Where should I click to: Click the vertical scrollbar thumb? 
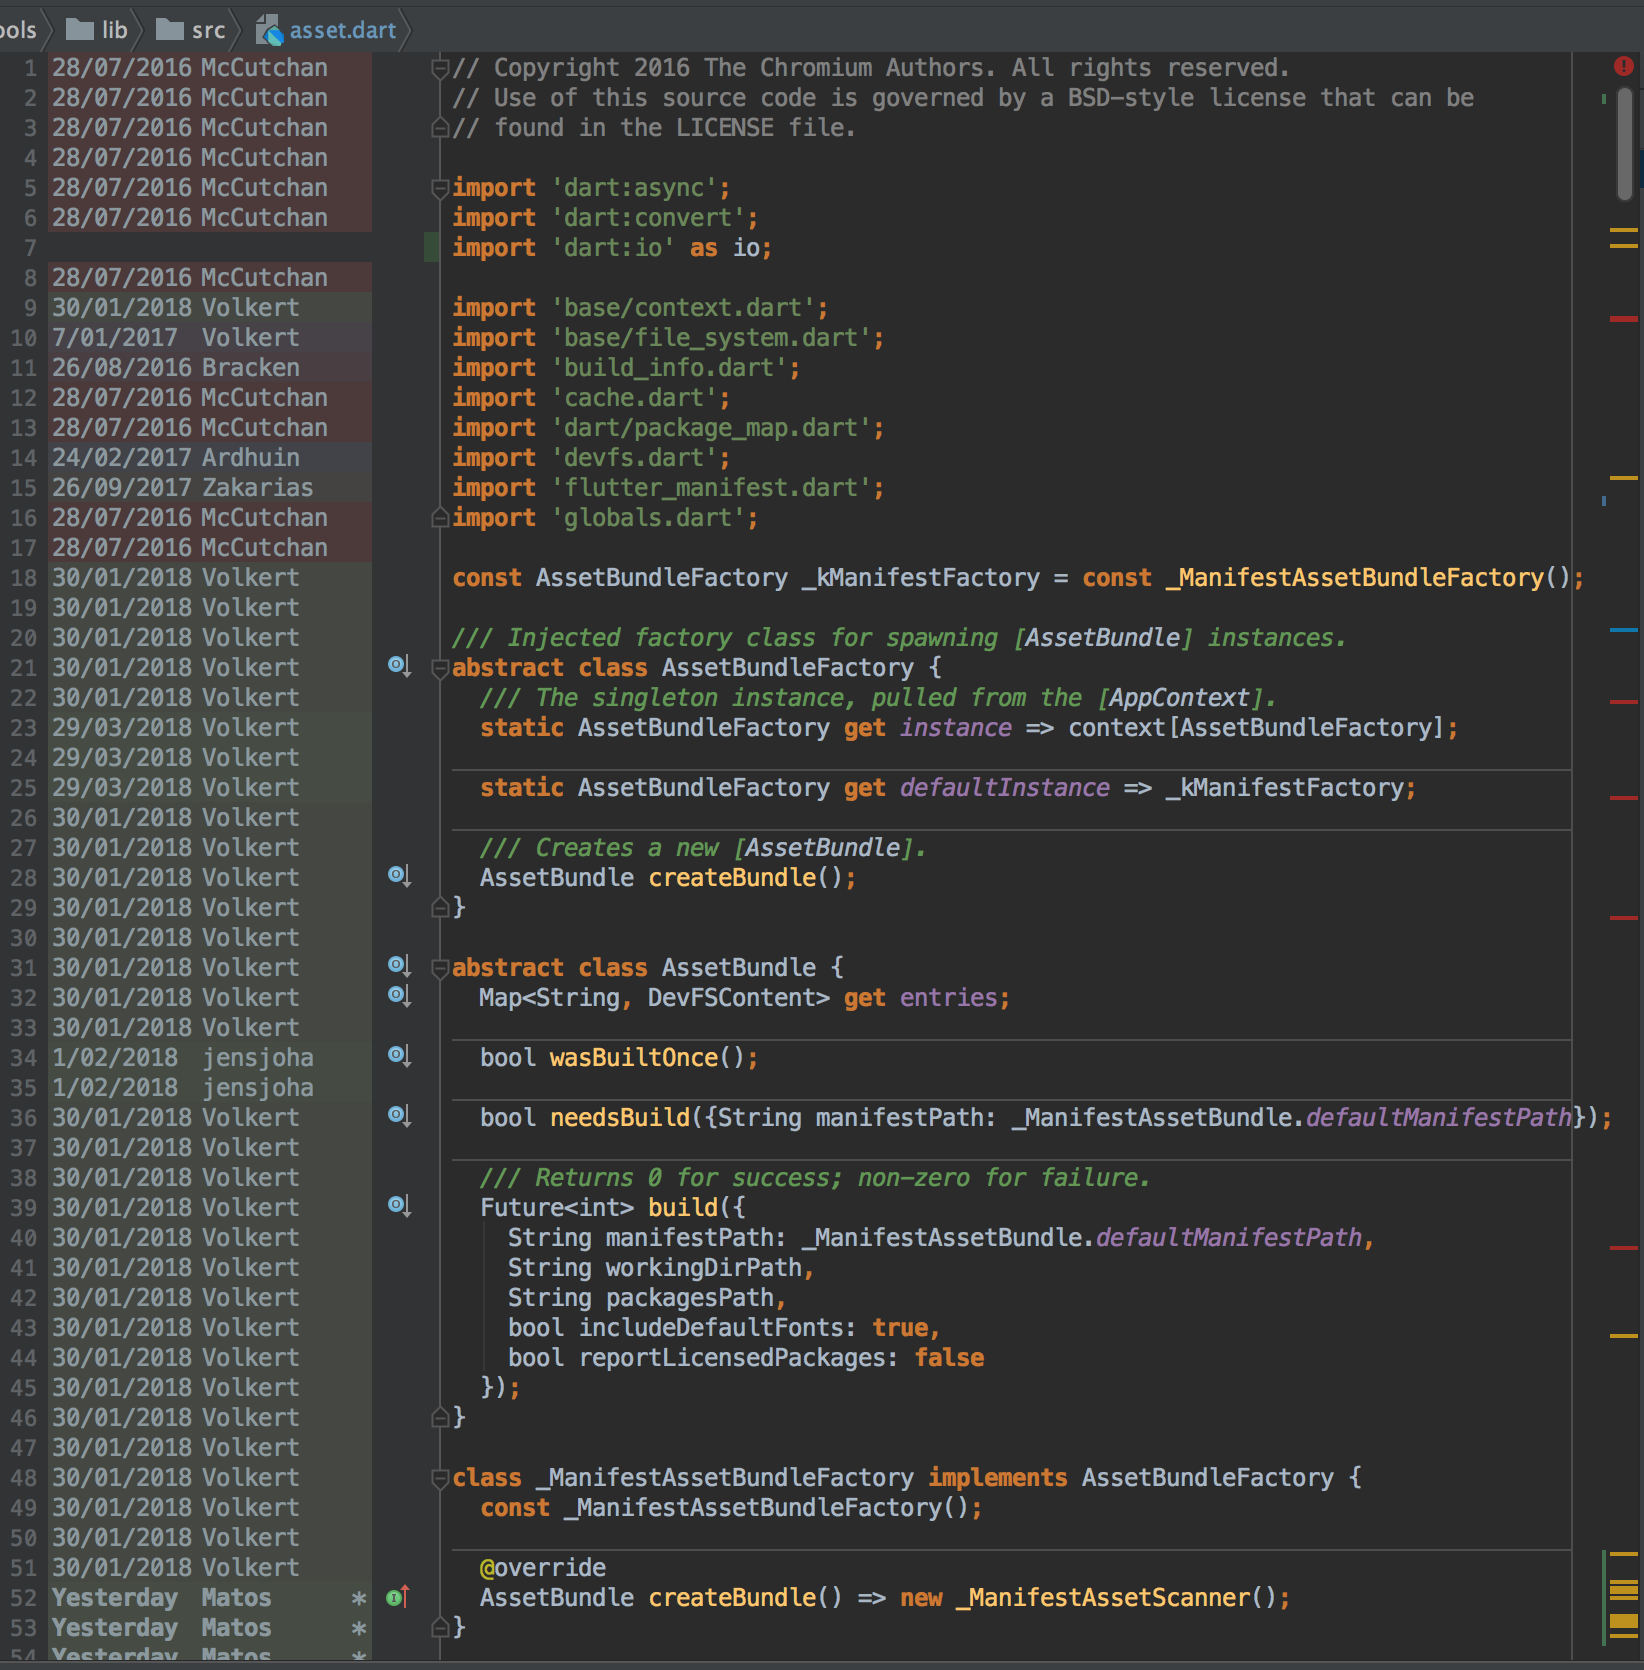click(1625, 143)
